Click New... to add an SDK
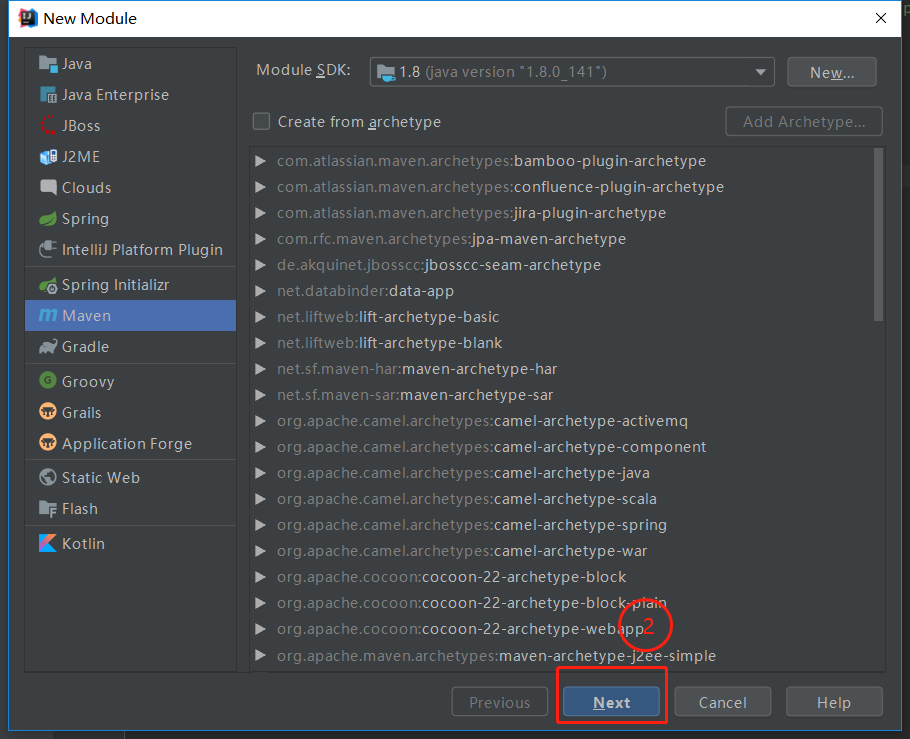Viewport: 910px width, 739px height. coord(832,72)
